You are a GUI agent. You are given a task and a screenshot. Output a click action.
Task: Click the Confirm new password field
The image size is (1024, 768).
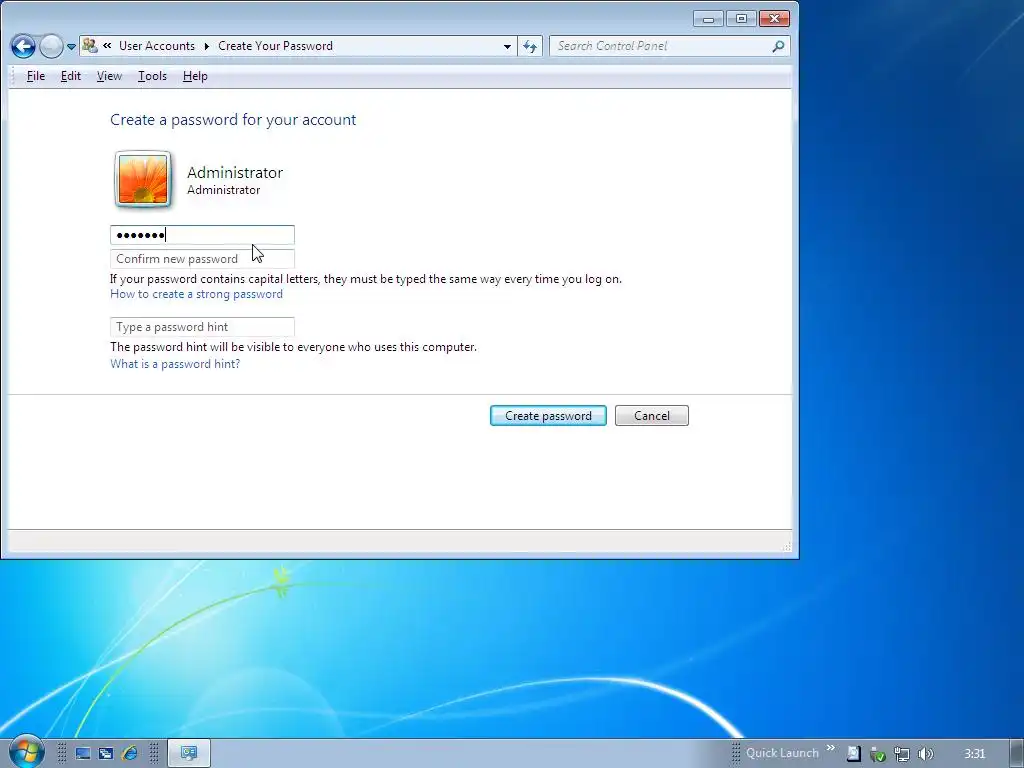click(x=202, y=259)
